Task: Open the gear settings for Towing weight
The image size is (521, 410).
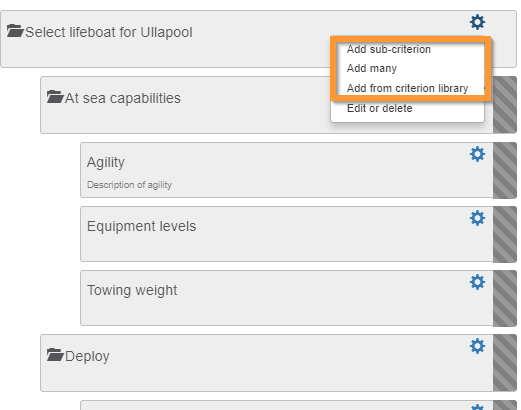Action: [477, 282]
